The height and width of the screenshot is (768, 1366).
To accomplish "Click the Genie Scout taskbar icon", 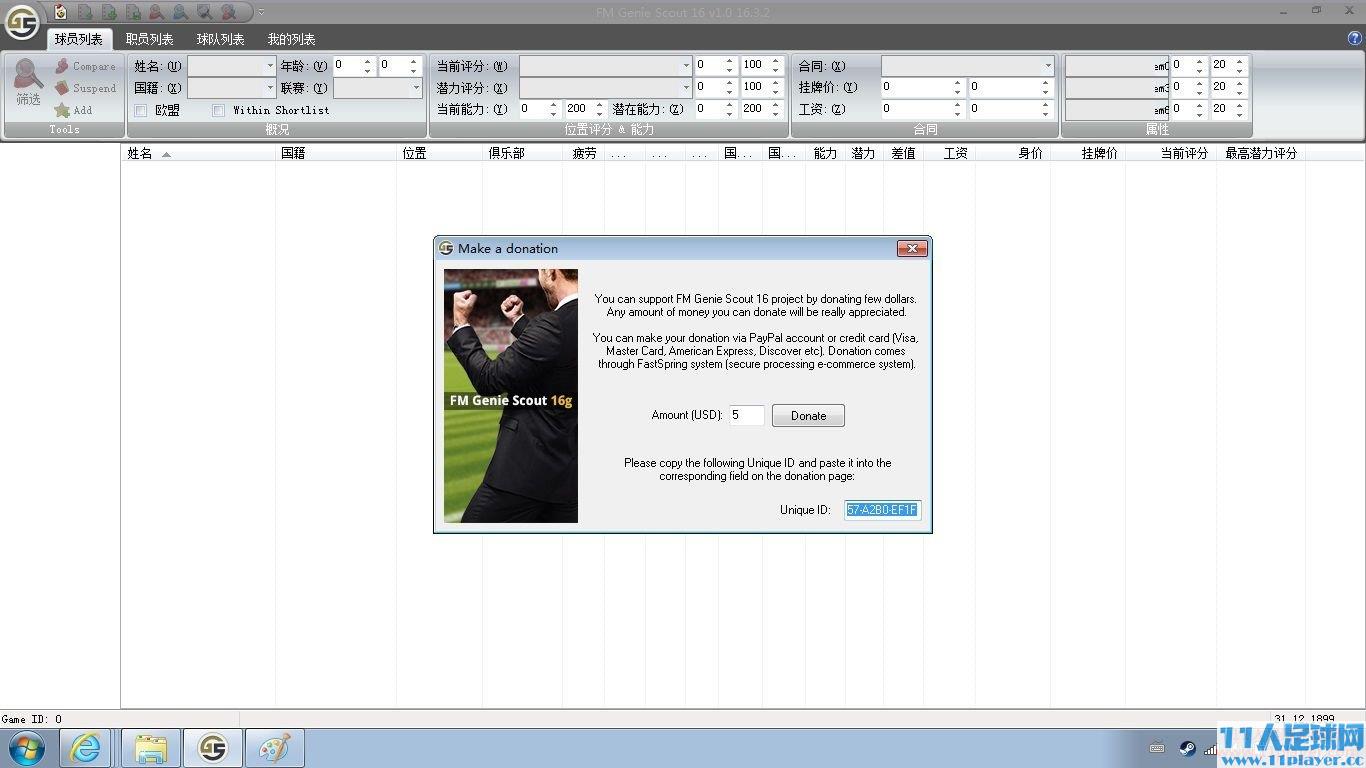I will [212, 748].
